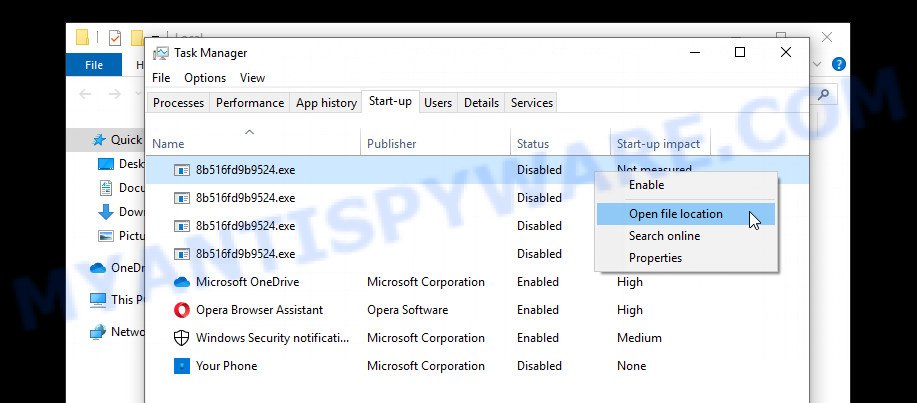This screenshot has width=917, height=403.
Task: Click the search magnifier icon in File Explorer
Action: pos(823,94)
